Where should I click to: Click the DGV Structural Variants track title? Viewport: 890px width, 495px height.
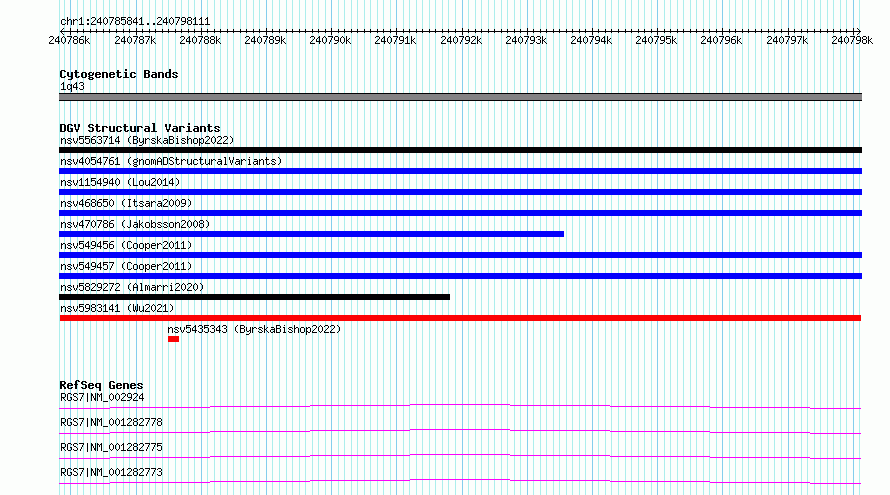140,128
